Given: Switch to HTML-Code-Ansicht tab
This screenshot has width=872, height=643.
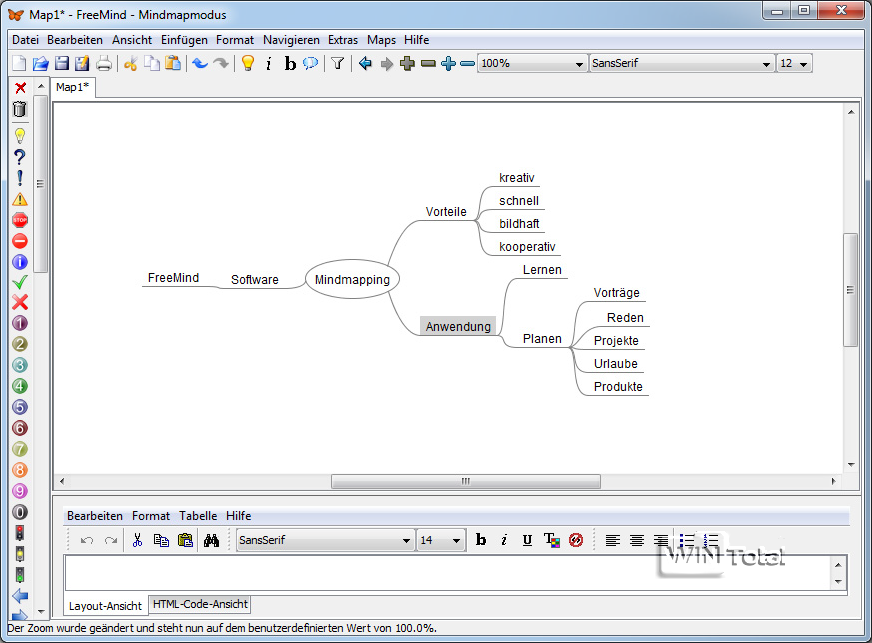Looking at the screenshot, I should [x=200, y=605].
